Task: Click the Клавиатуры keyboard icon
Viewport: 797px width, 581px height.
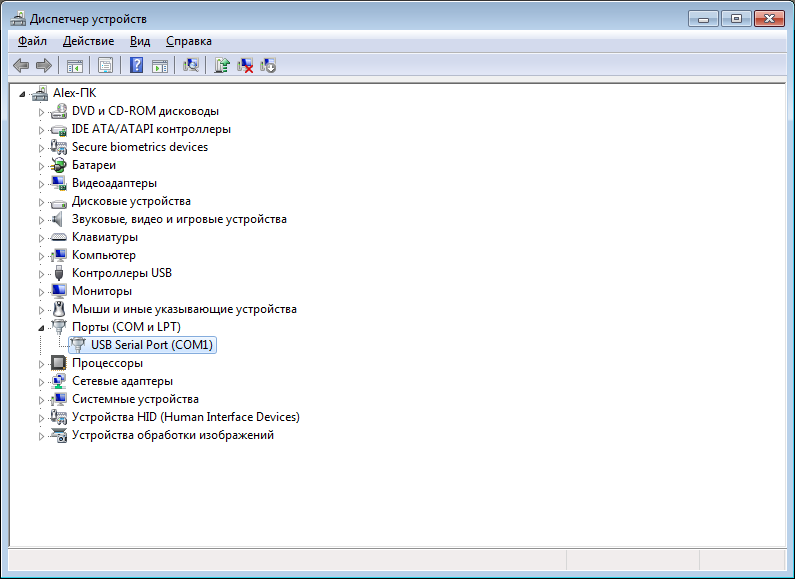Action: 59,237
